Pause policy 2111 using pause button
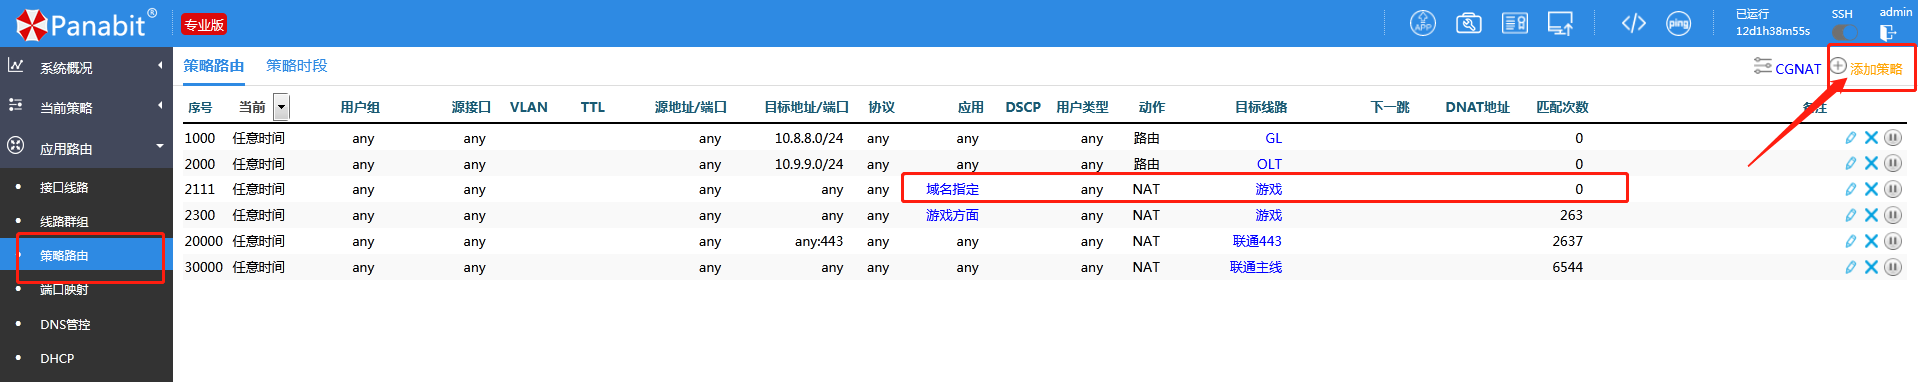This screenshot has height=382, width=1918. [1893, 189]
